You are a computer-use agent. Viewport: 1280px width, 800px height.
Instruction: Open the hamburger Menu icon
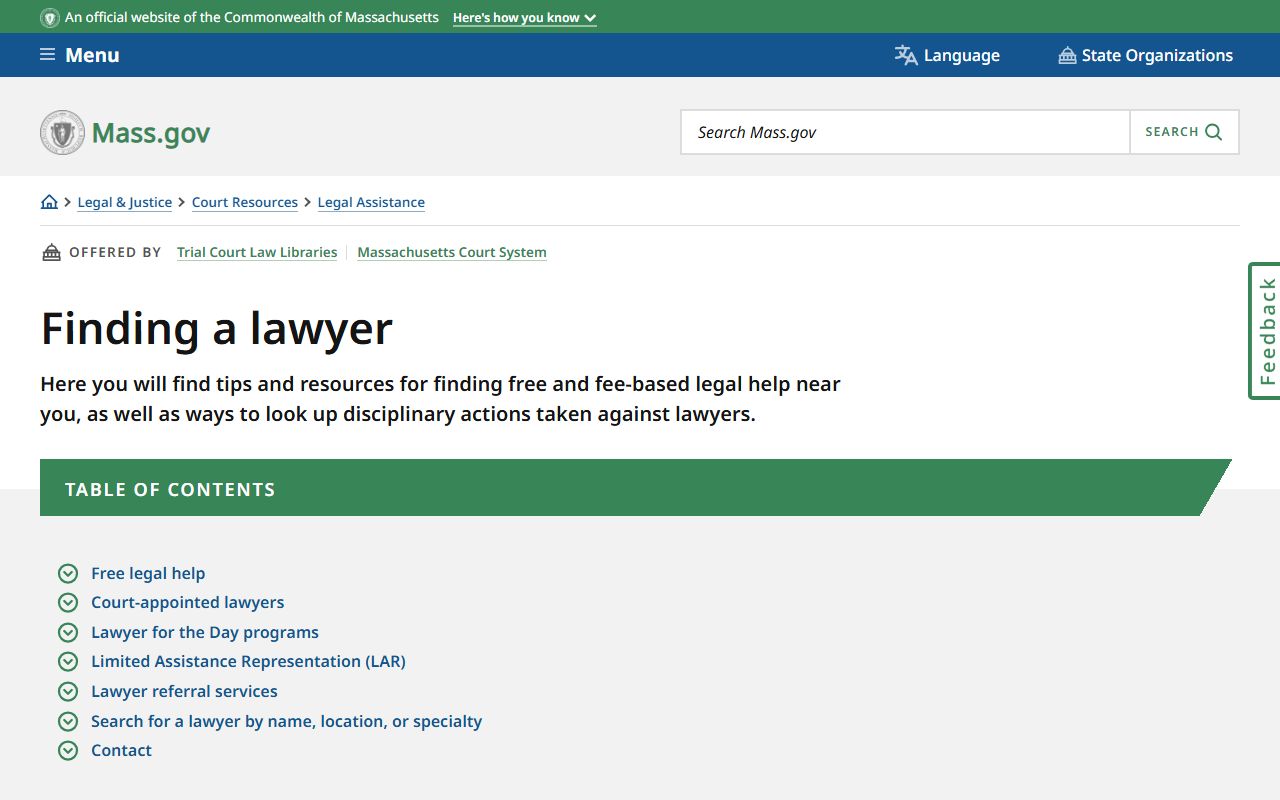pos(47,55)
